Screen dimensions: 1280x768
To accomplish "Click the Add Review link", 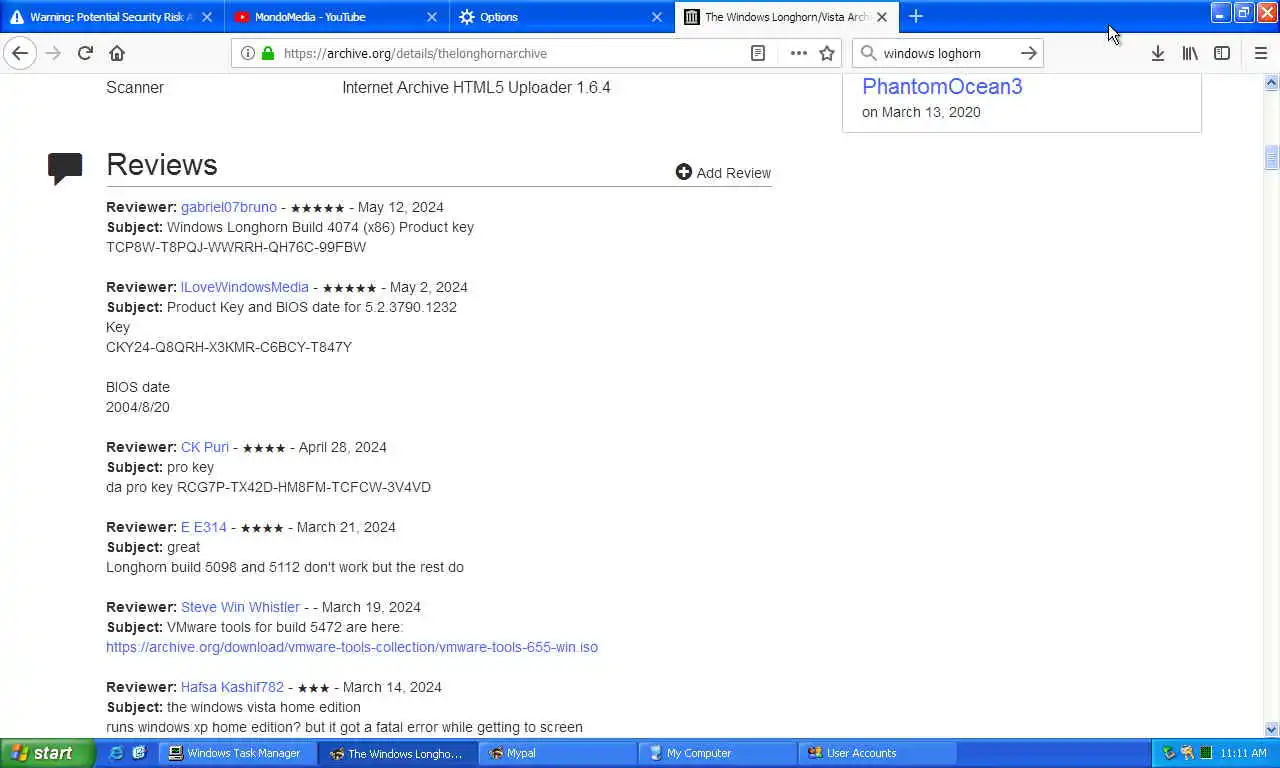I will coord(733,173).
